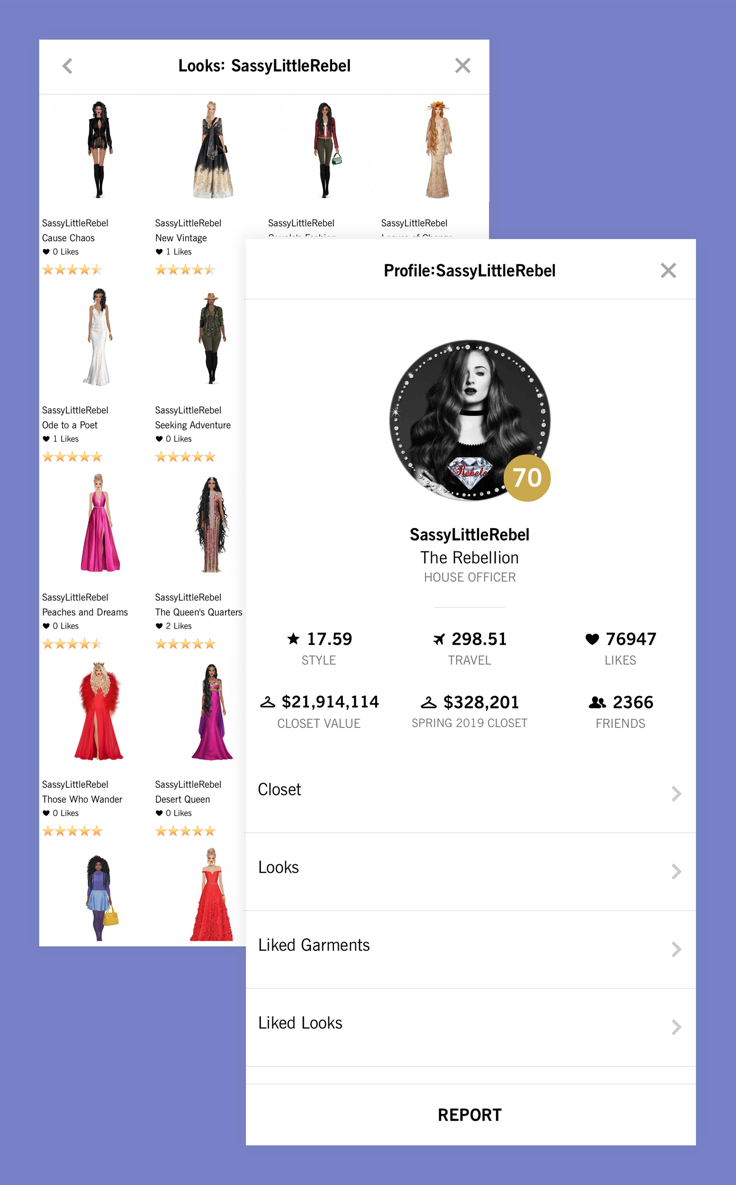Tap the star icon next to 17.59 style

click(x=293, y=639)
